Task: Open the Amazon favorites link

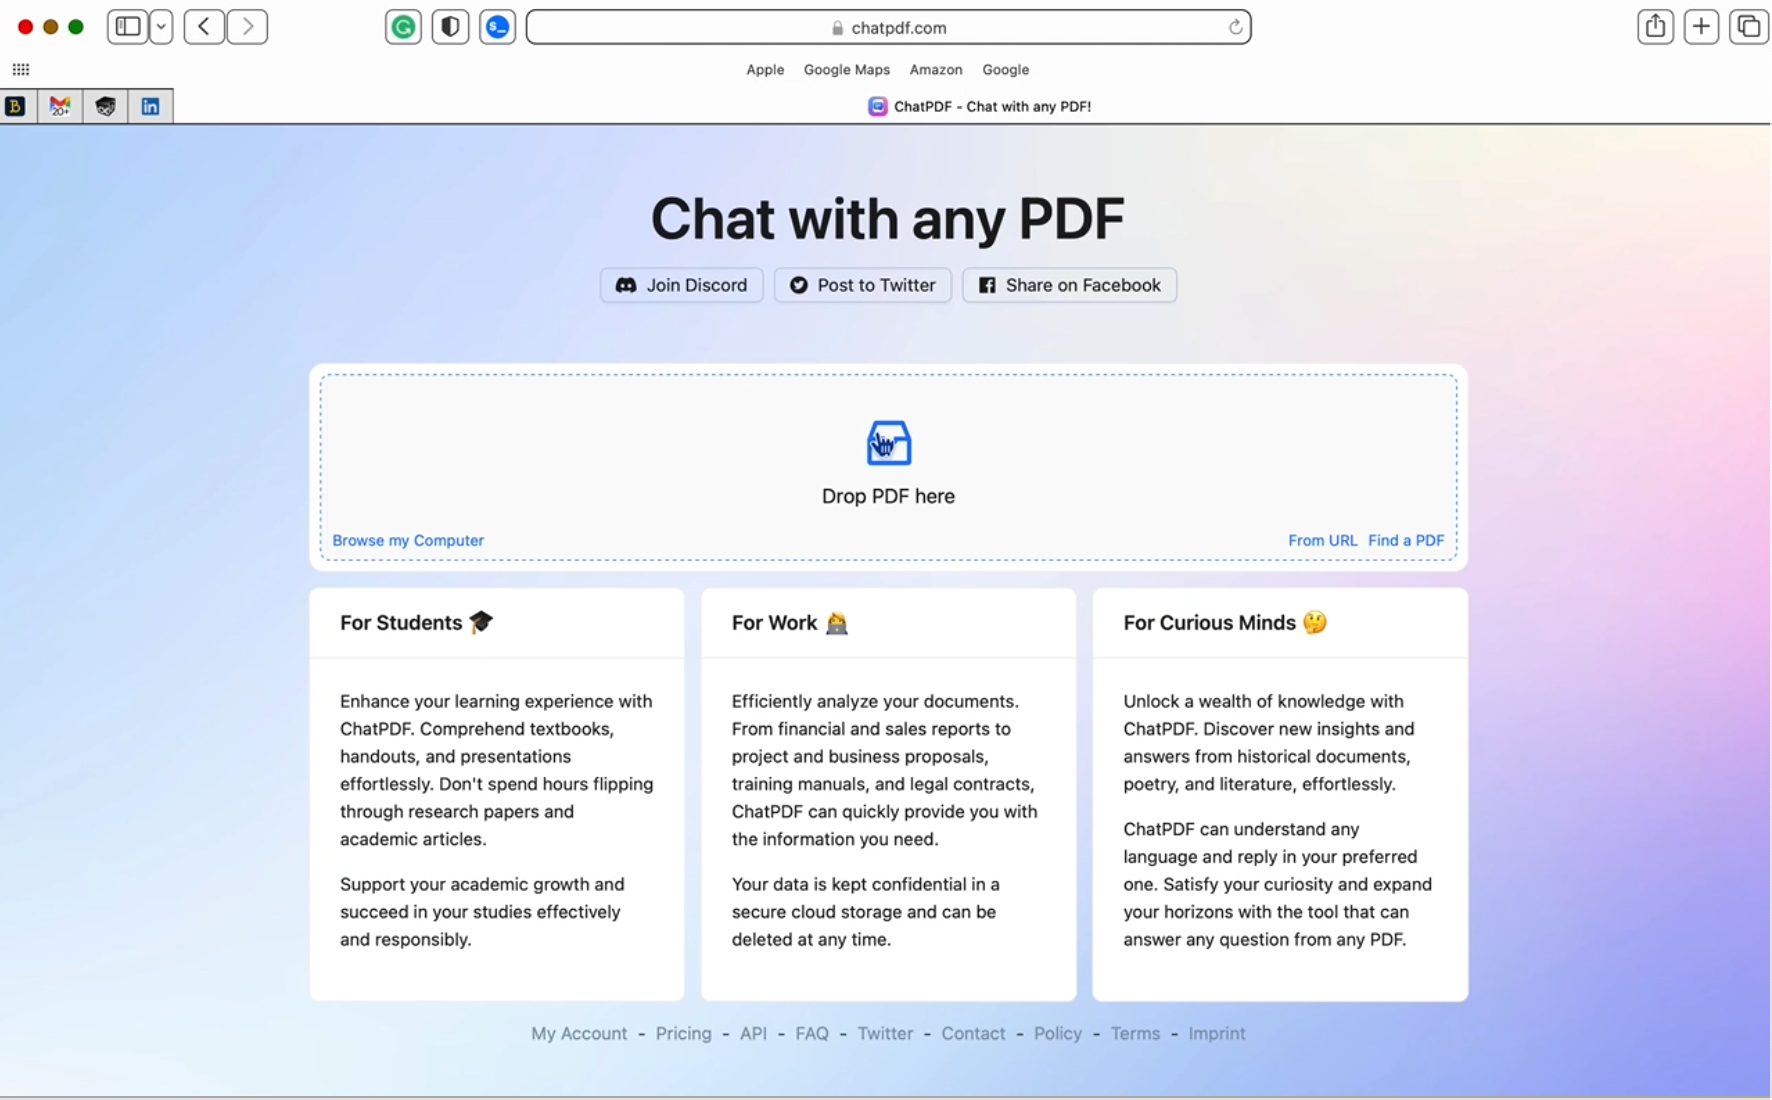Action: (935, 69)
